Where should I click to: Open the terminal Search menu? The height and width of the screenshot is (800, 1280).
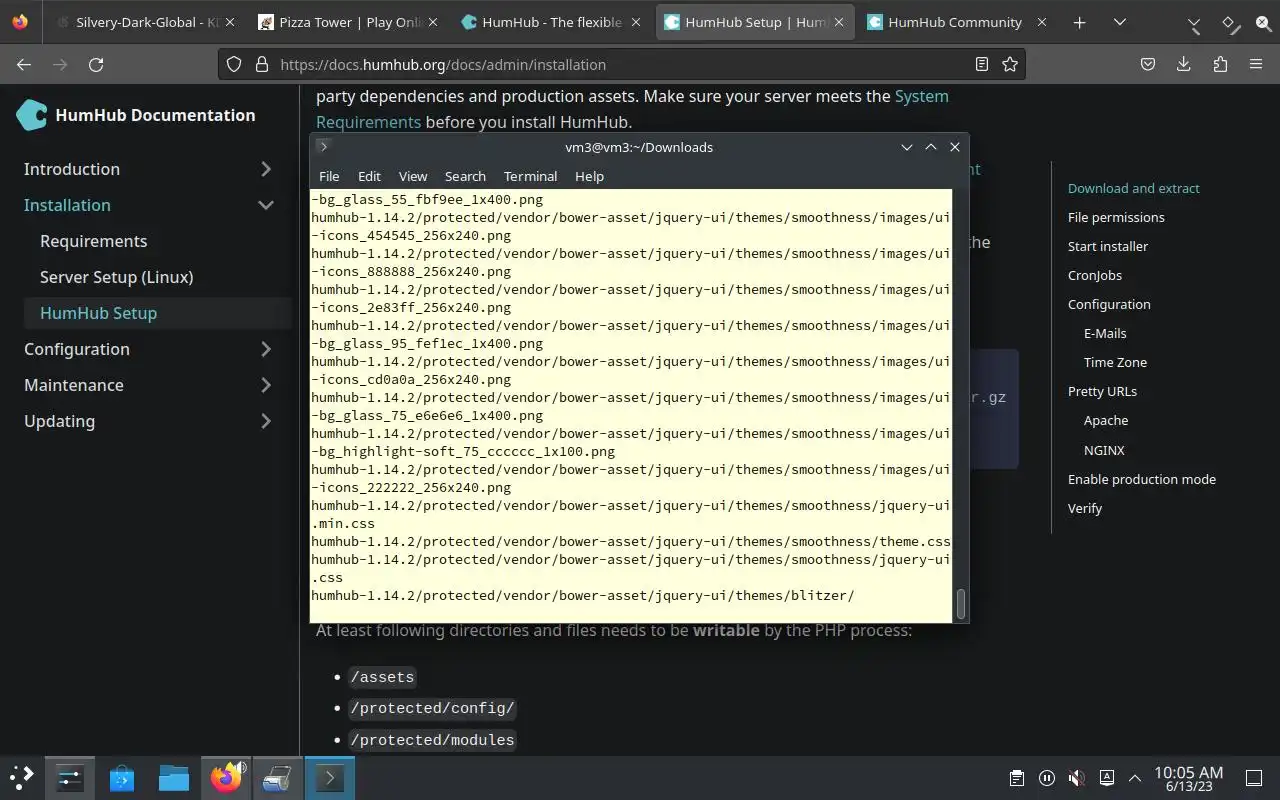pyautogui.click(x=465, y=176)
